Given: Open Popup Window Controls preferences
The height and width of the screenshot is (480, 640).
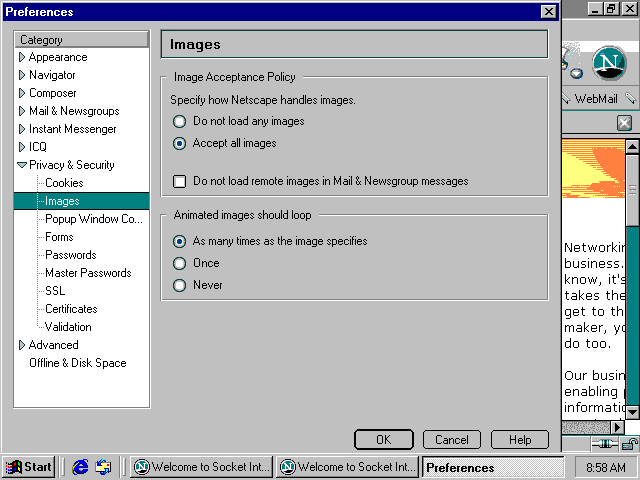Looking at the screenshot, I should point(94,219).
